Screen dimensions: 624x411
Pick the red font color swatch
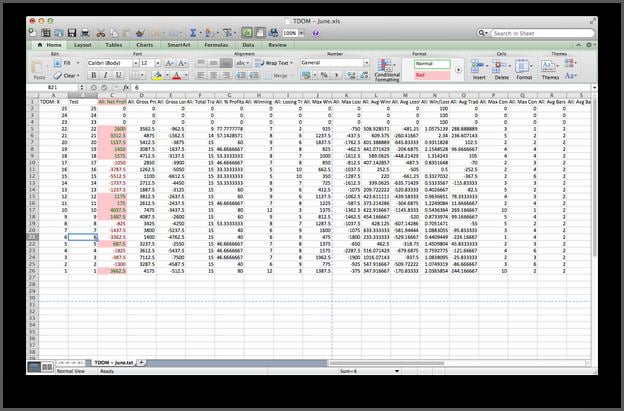(177, 75)
